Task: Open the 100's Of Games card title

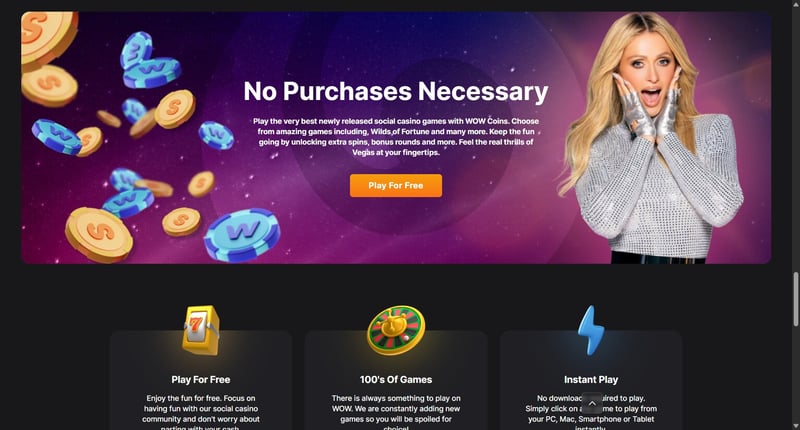Action: point(396,380)
